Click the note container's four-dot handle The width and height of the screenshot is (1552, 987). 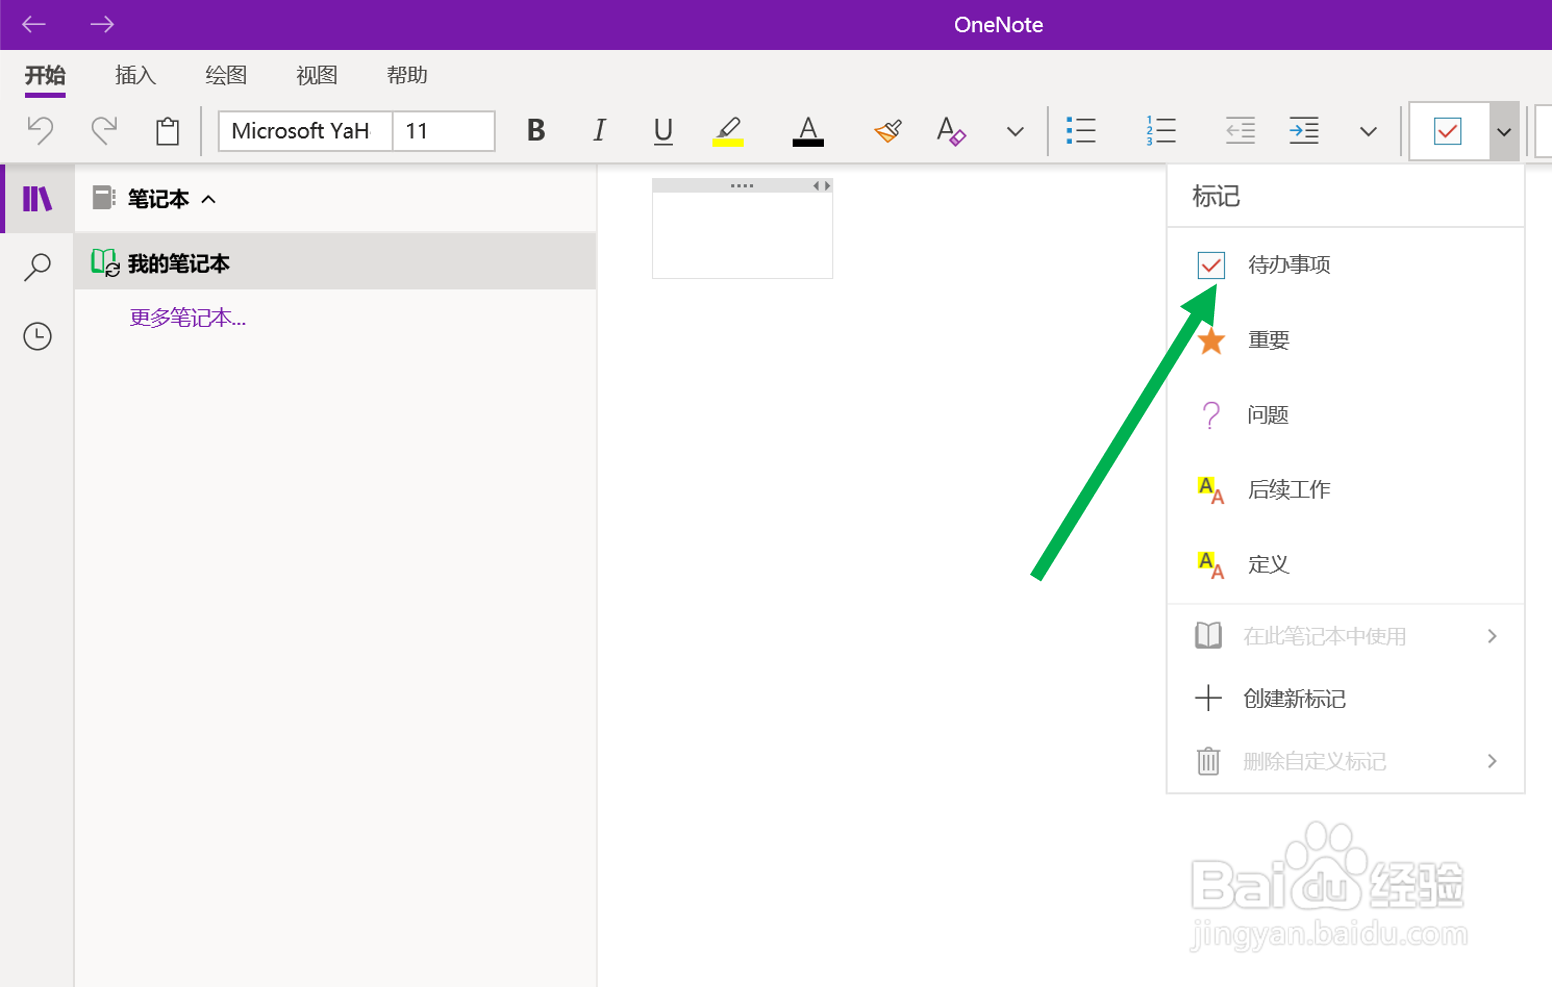[x=742, y=186]
